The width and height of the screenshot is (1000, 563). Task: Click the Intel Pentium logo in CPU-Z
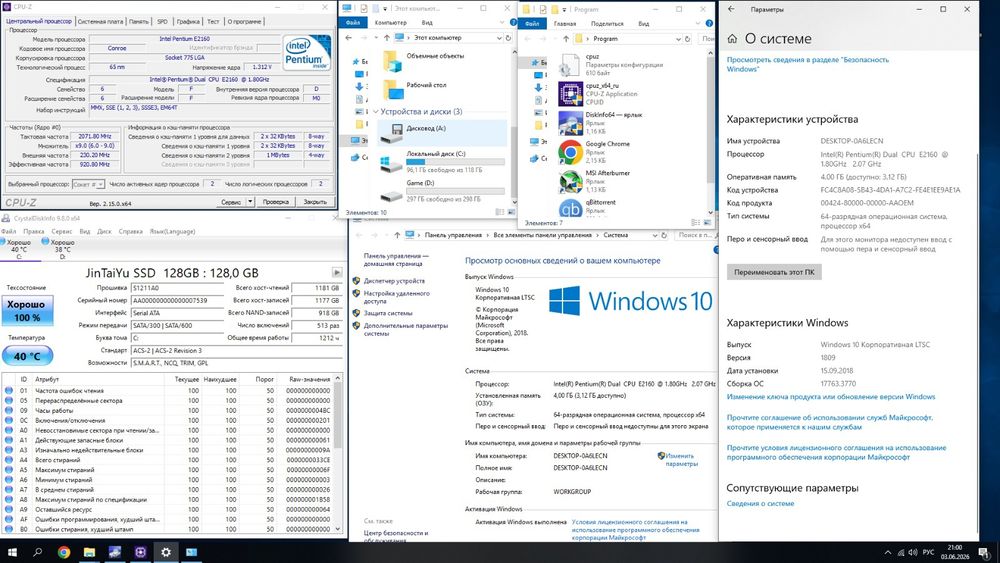pyautogui.click(x=306, y=53)
